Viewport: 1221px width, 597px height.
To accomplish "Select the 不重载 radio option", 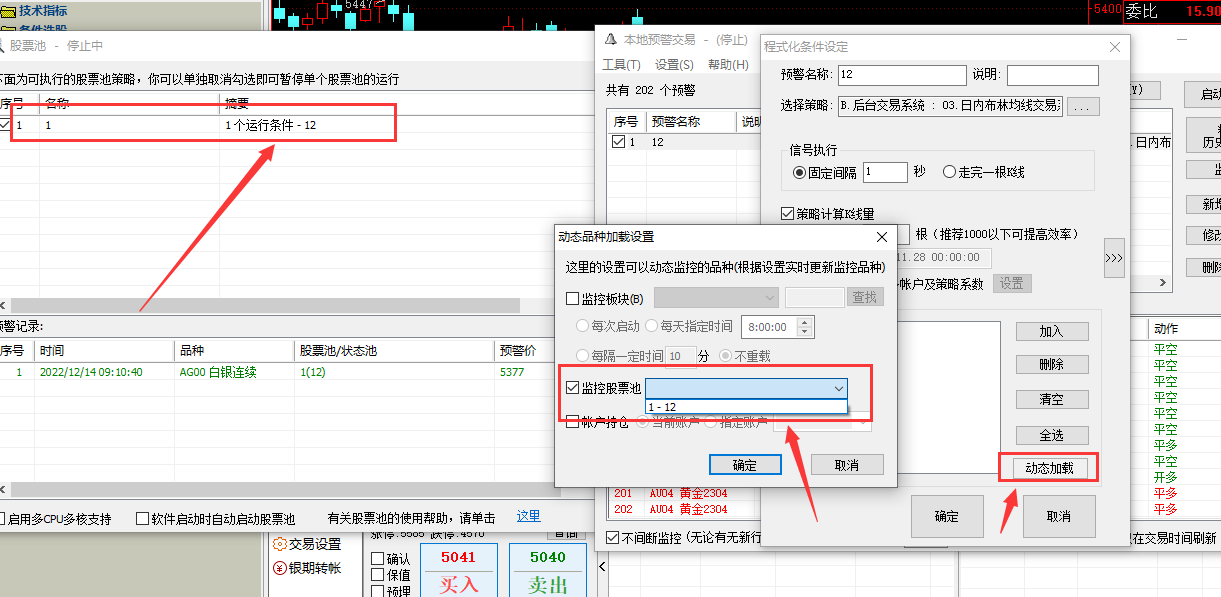I will point(726,356).
